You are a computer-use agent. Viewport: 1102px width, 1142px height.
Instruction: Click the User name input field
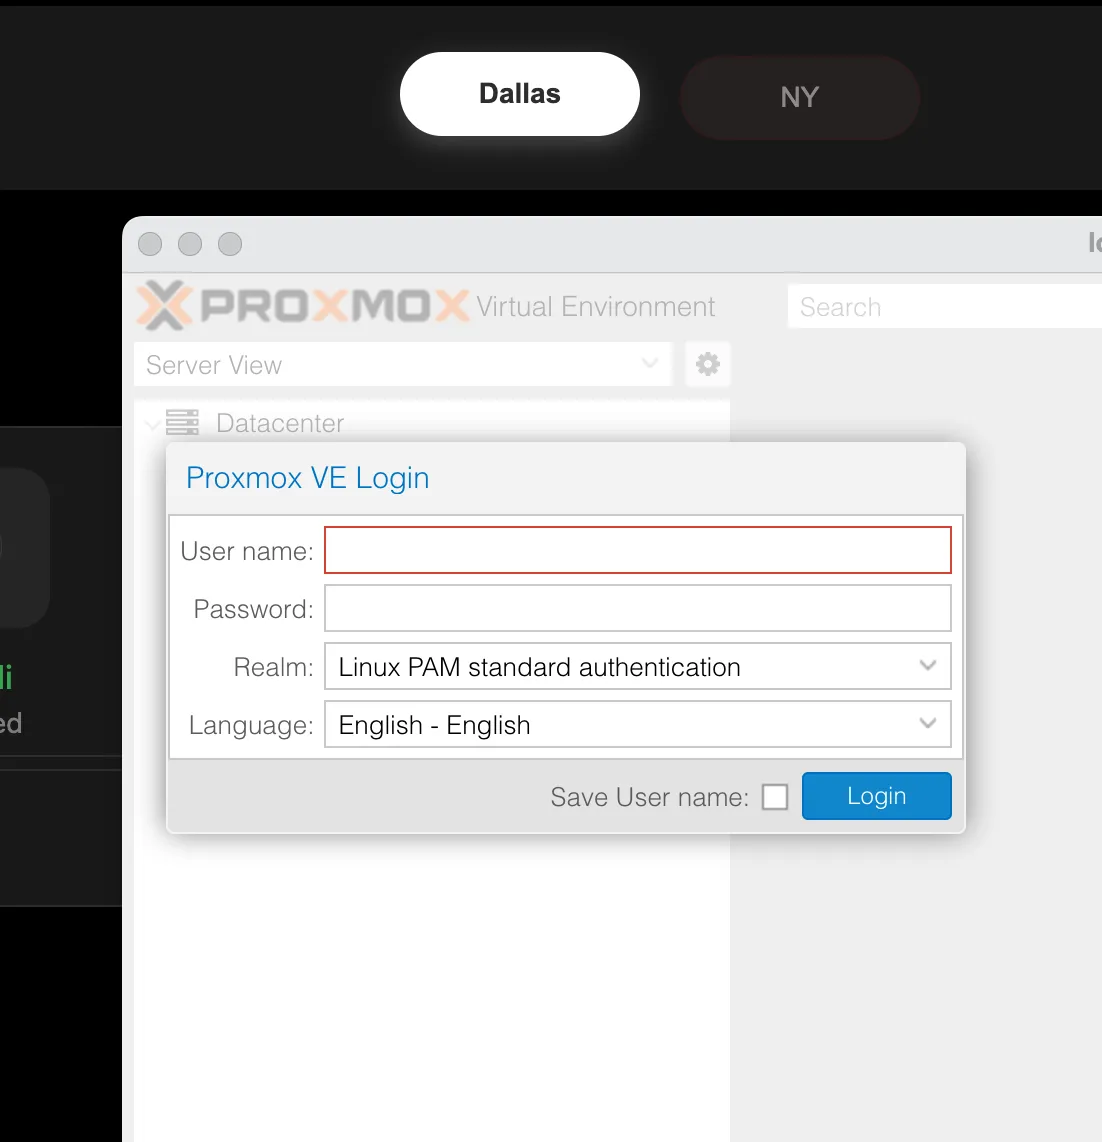637,549
